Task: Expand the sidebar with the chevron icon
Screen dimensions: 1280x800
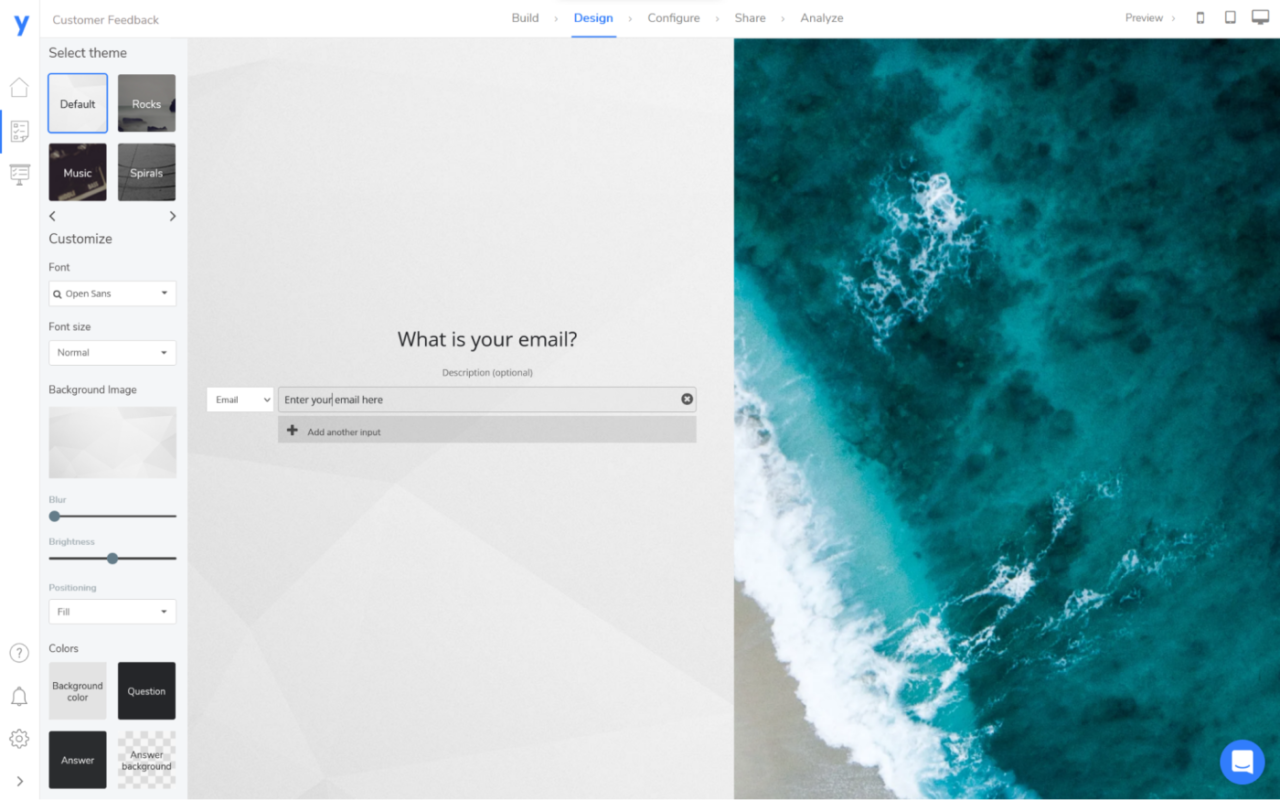Action: (x=19, y=781)
